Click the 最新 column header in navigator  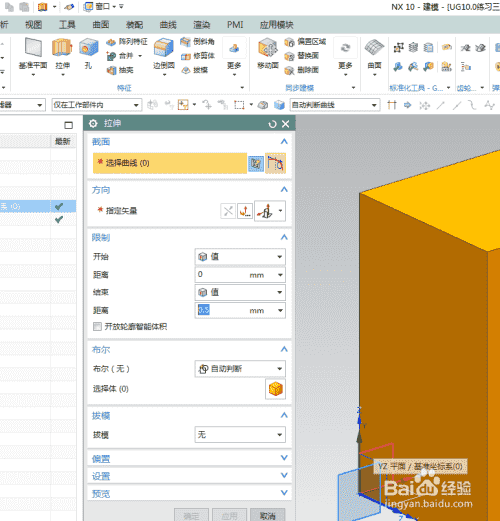[63, 142]
